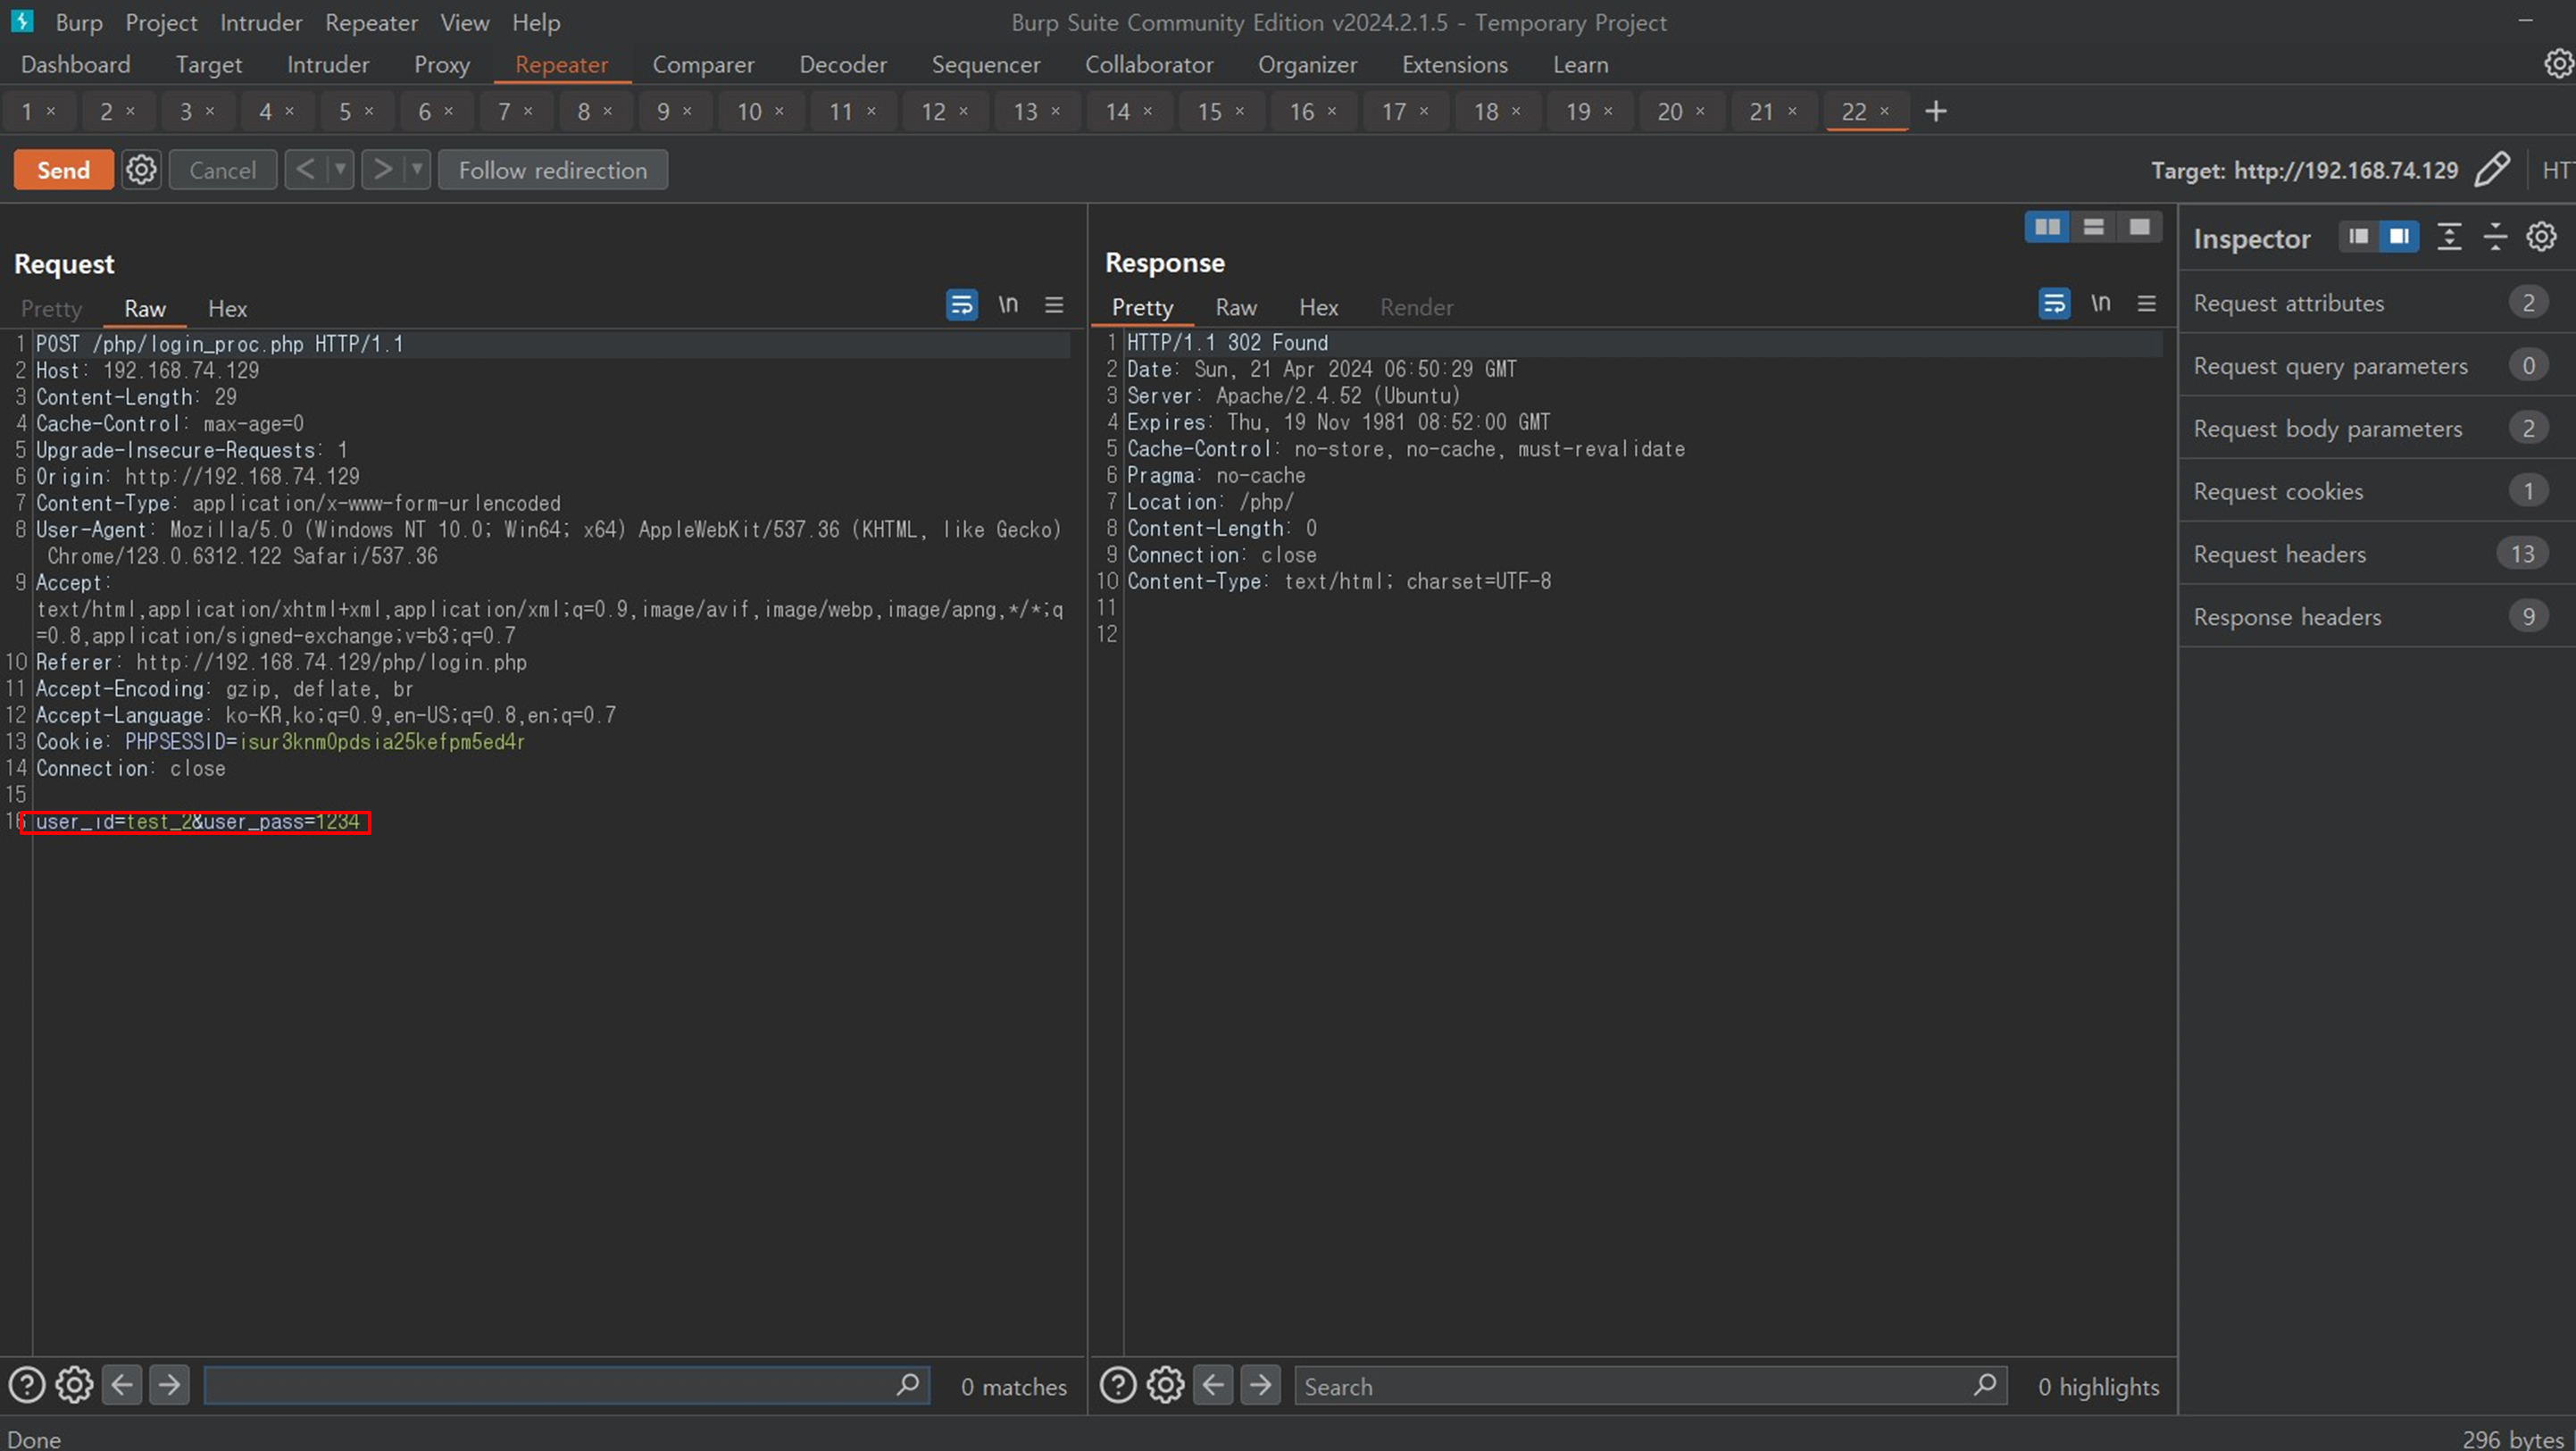Open Request search help icon

point(27,1386)
